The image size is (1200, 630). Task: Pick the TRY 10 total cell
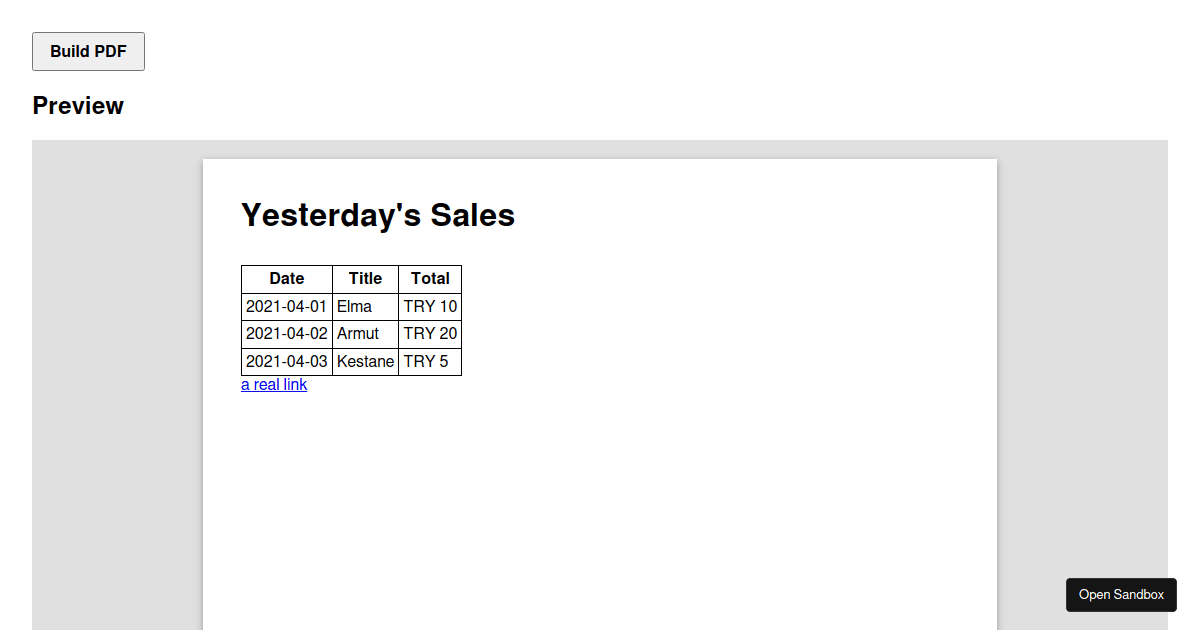tap(430, 307)
